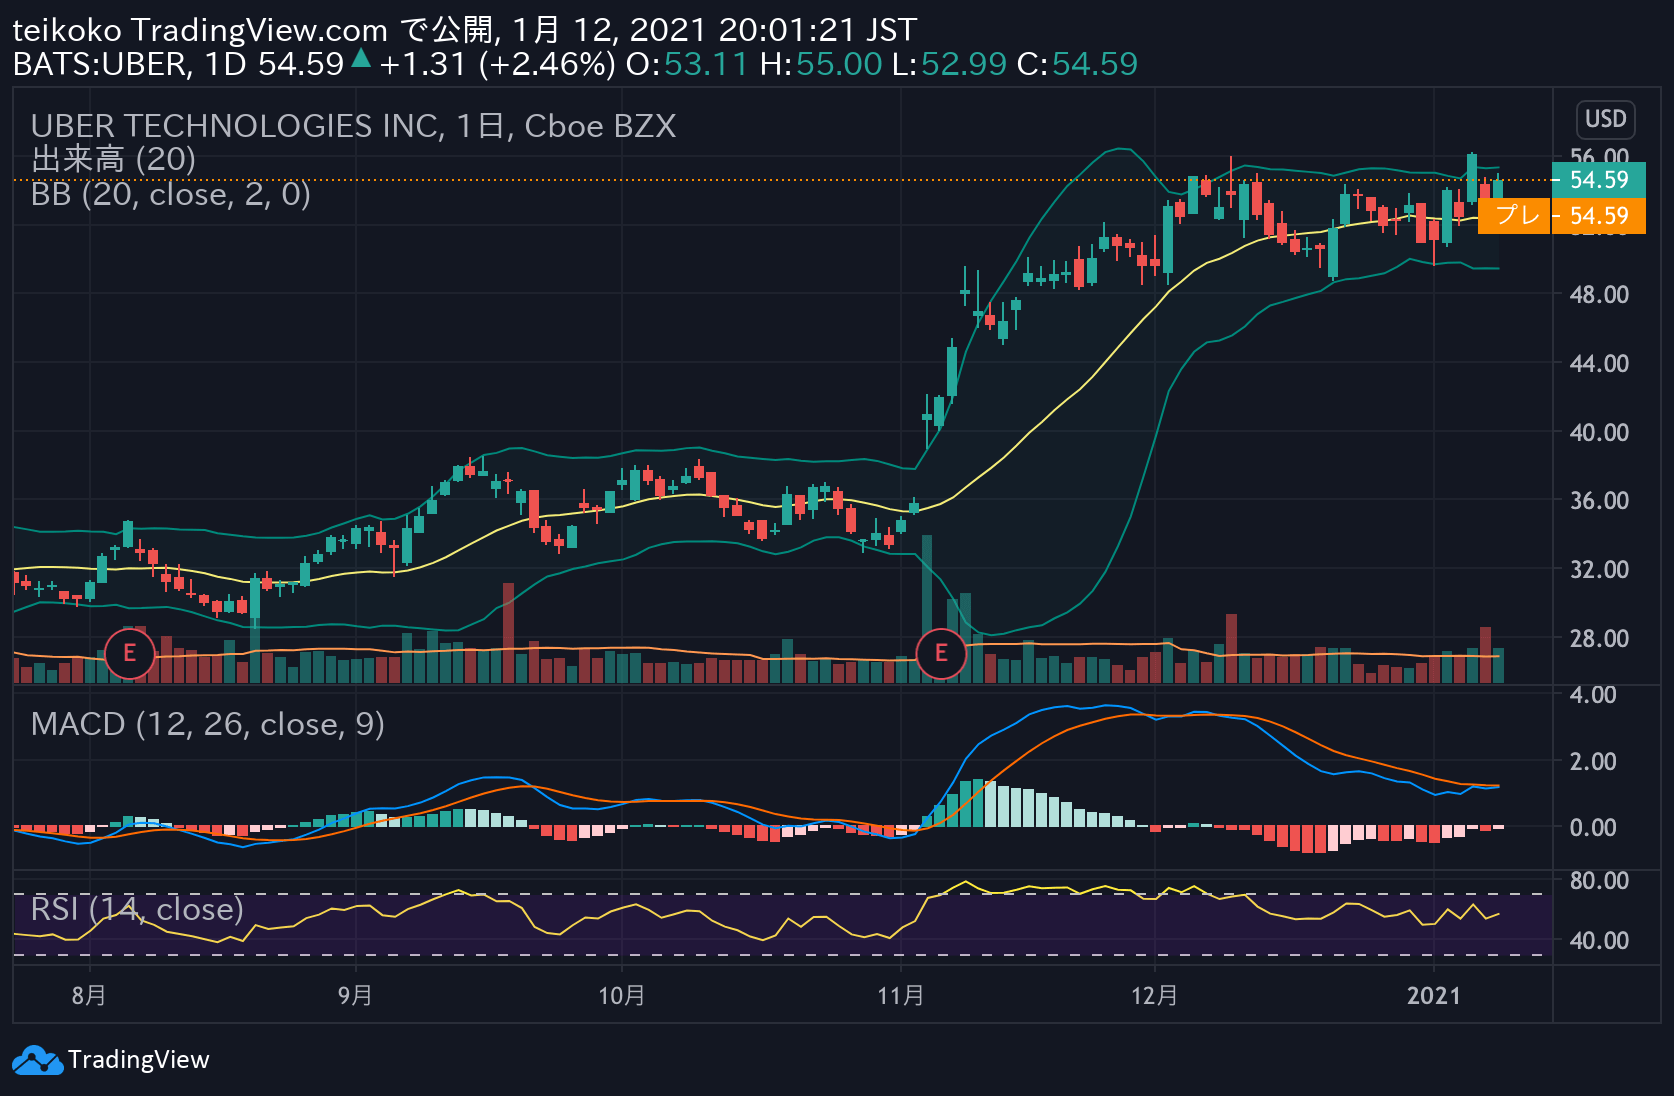
Task: Click the August earnings E marker
Action: (x=129, y=654)
